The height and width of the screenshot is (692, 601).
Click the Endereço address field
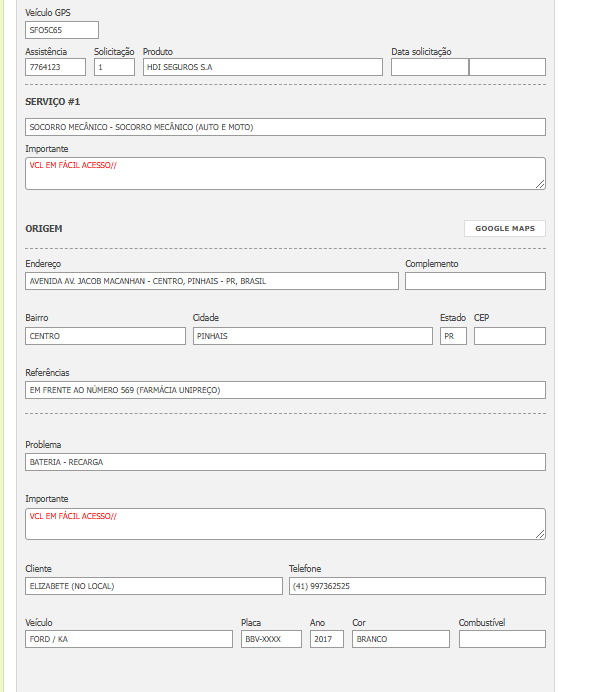[x=211, y=281]
